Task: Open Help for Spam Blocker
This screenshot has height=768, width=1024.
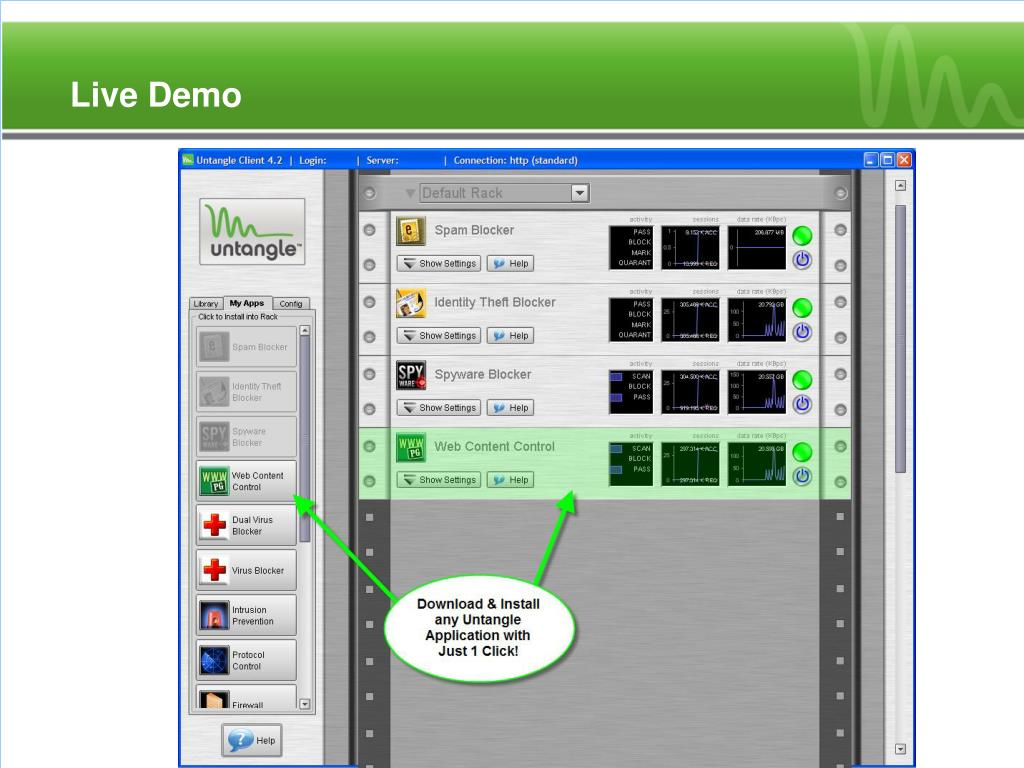Action: pos(511,263)
